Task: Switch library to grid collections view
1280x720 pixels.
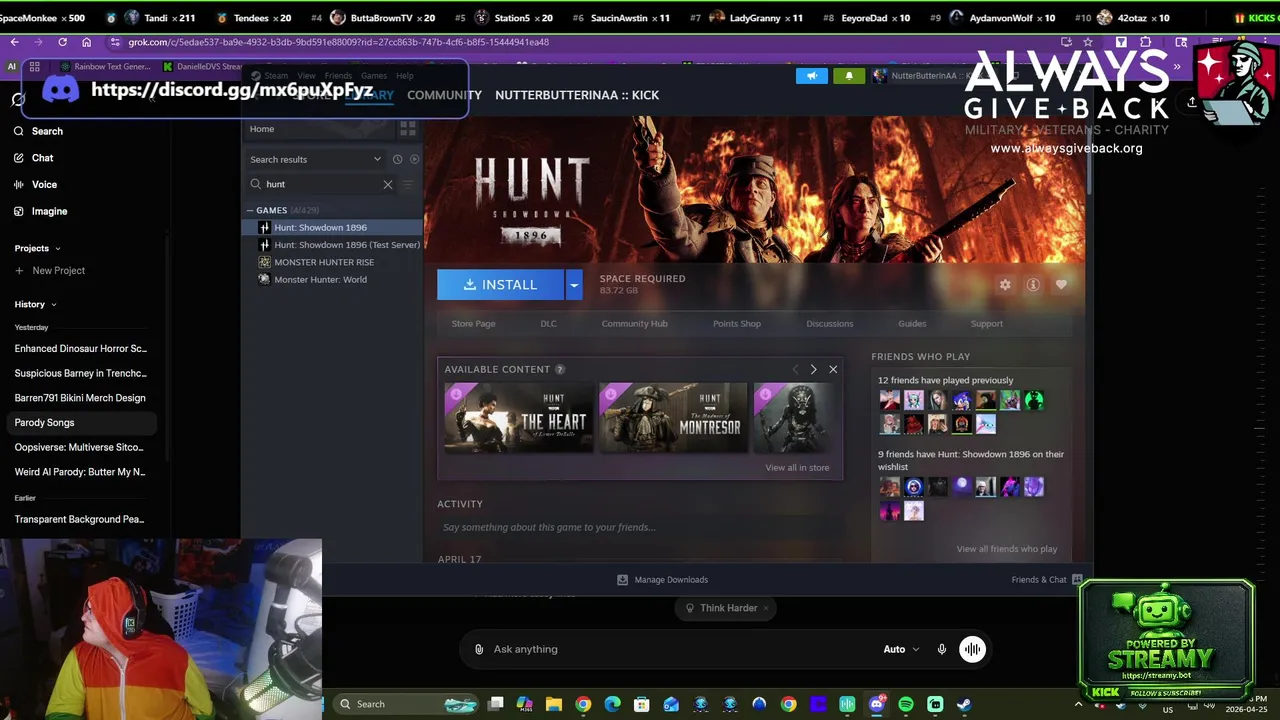Action: [x=408, y=129]
